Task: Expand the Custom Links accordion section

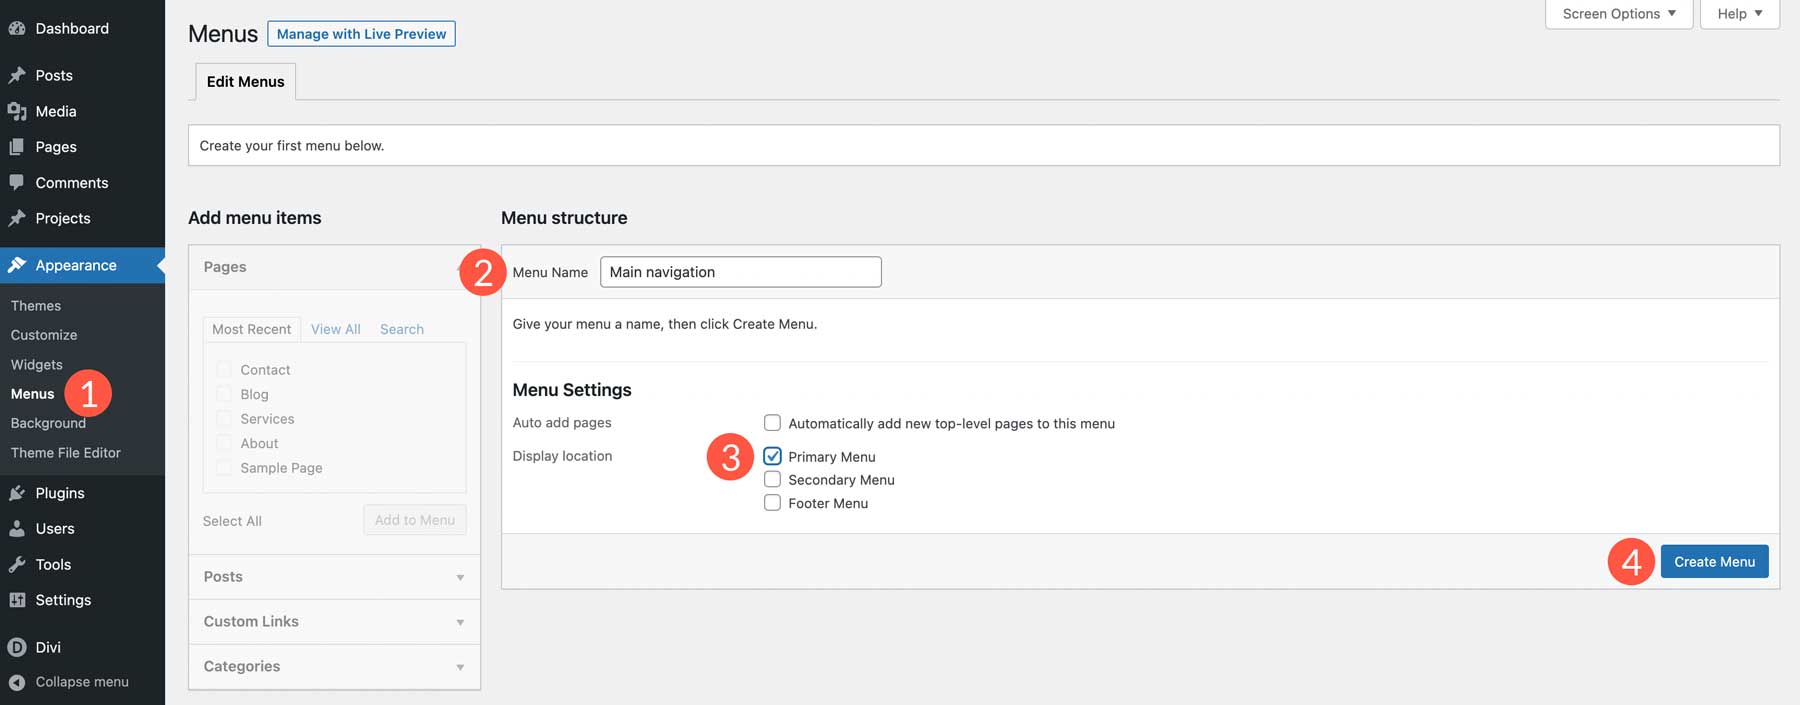Action: [334, 622]
